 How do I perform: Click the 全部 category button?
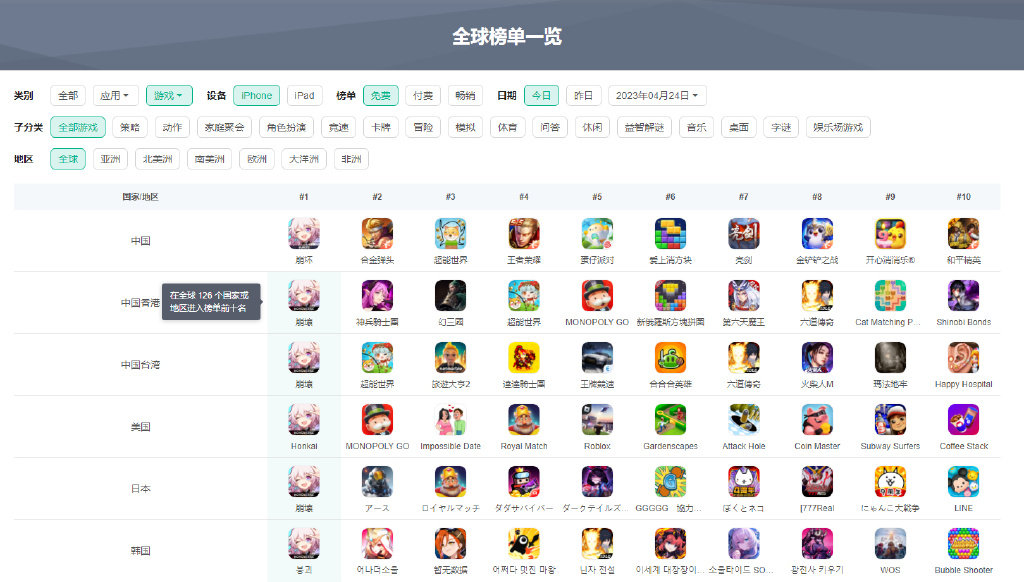pyautogui.click(x=68, y=96)
